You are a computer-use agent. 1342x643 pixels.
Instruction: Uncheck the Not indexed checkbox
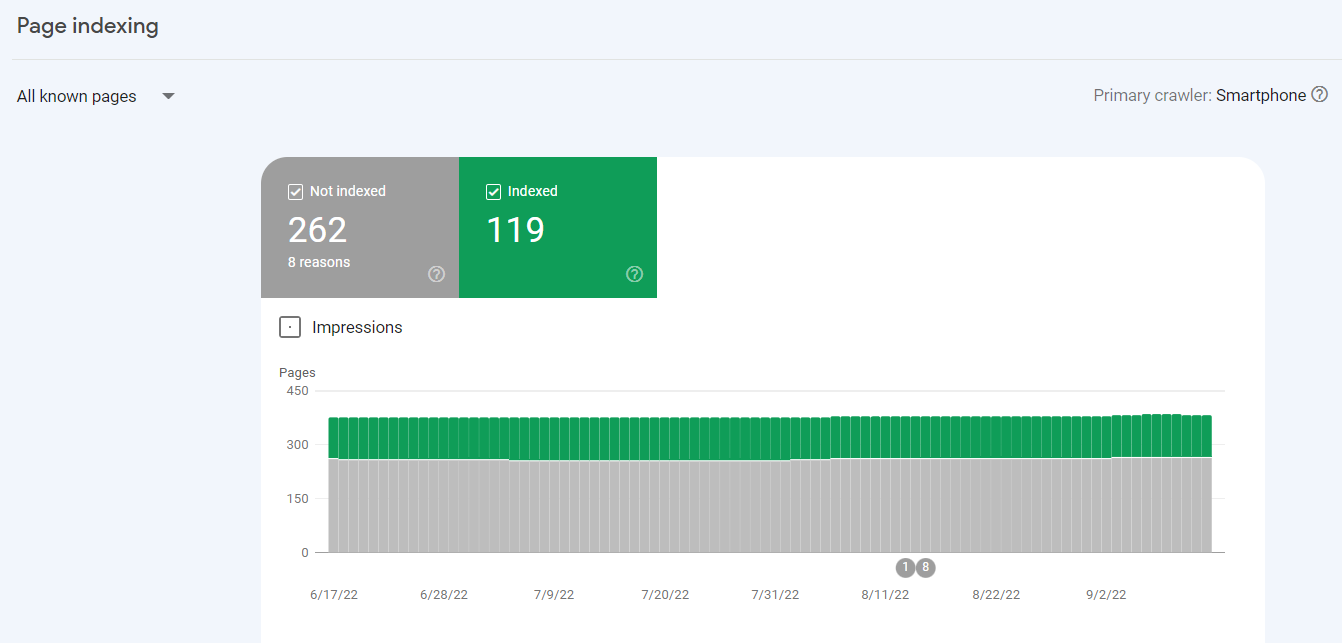coord(296,192)
